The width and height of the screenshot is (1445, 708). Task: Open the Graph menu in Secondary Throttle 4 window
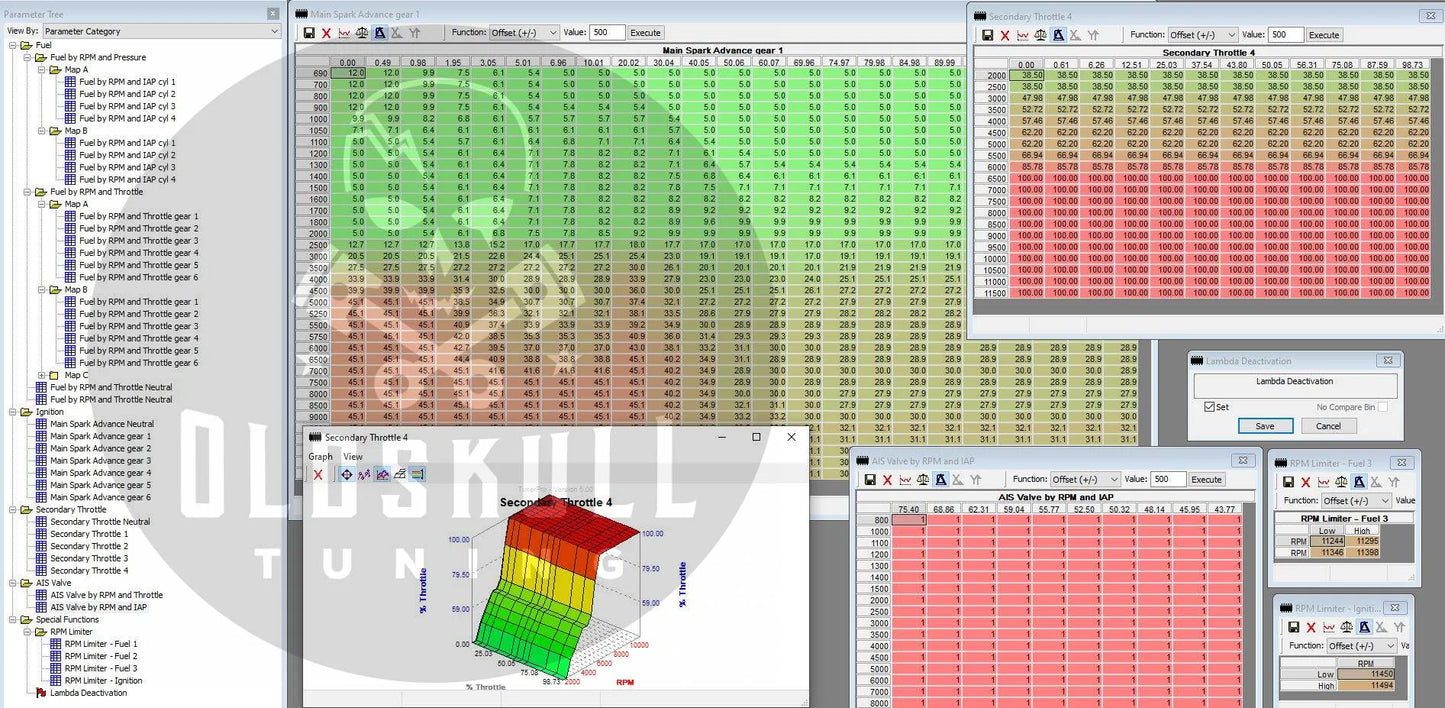(x=320, y=457)
